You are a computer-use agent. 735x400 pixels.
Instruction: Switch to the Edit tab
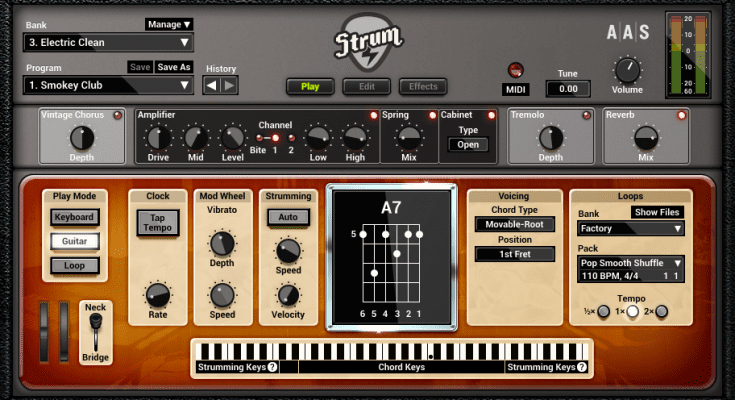click(366, 87)
